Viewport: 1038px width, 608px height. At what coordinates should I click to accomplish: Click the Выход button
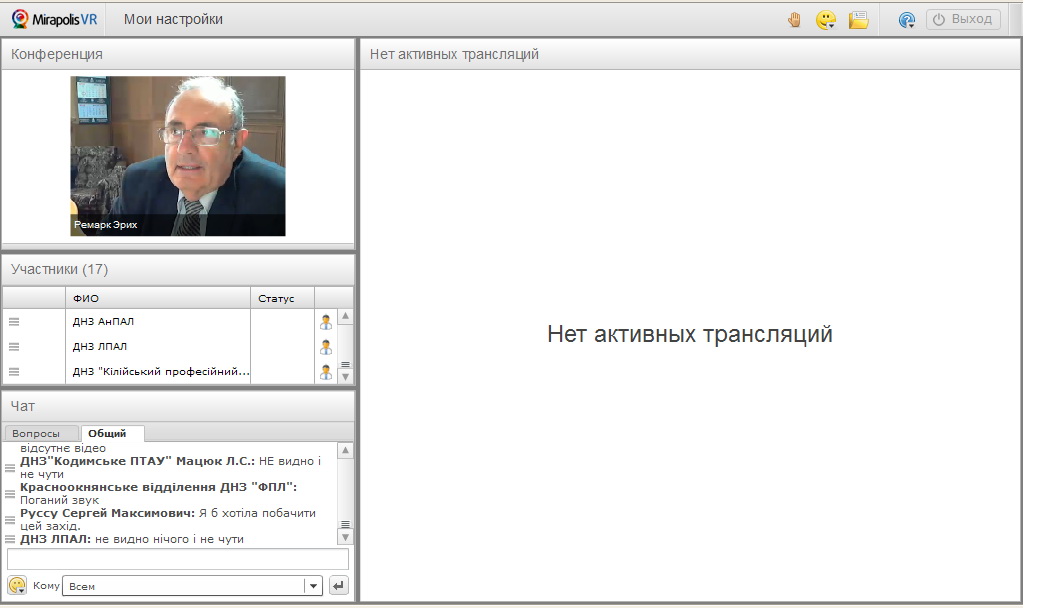[x=963, y=19]
